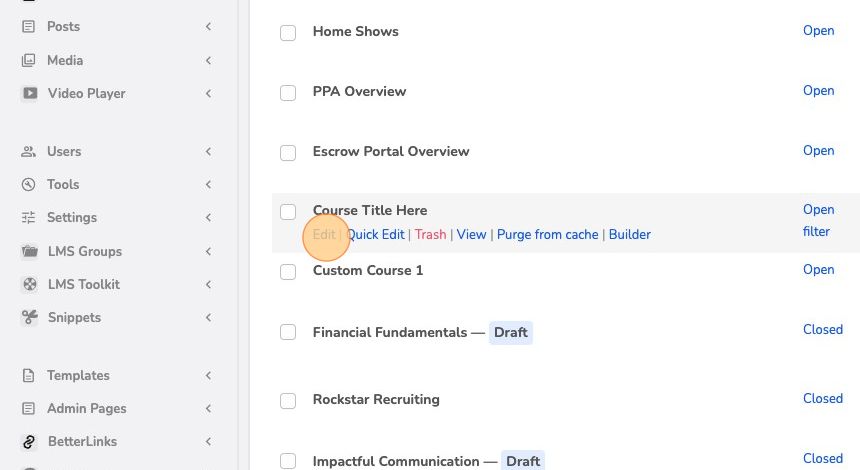Open the Settings menu item
The height and width of the screenshot is (470, 860).
point(72,217)
